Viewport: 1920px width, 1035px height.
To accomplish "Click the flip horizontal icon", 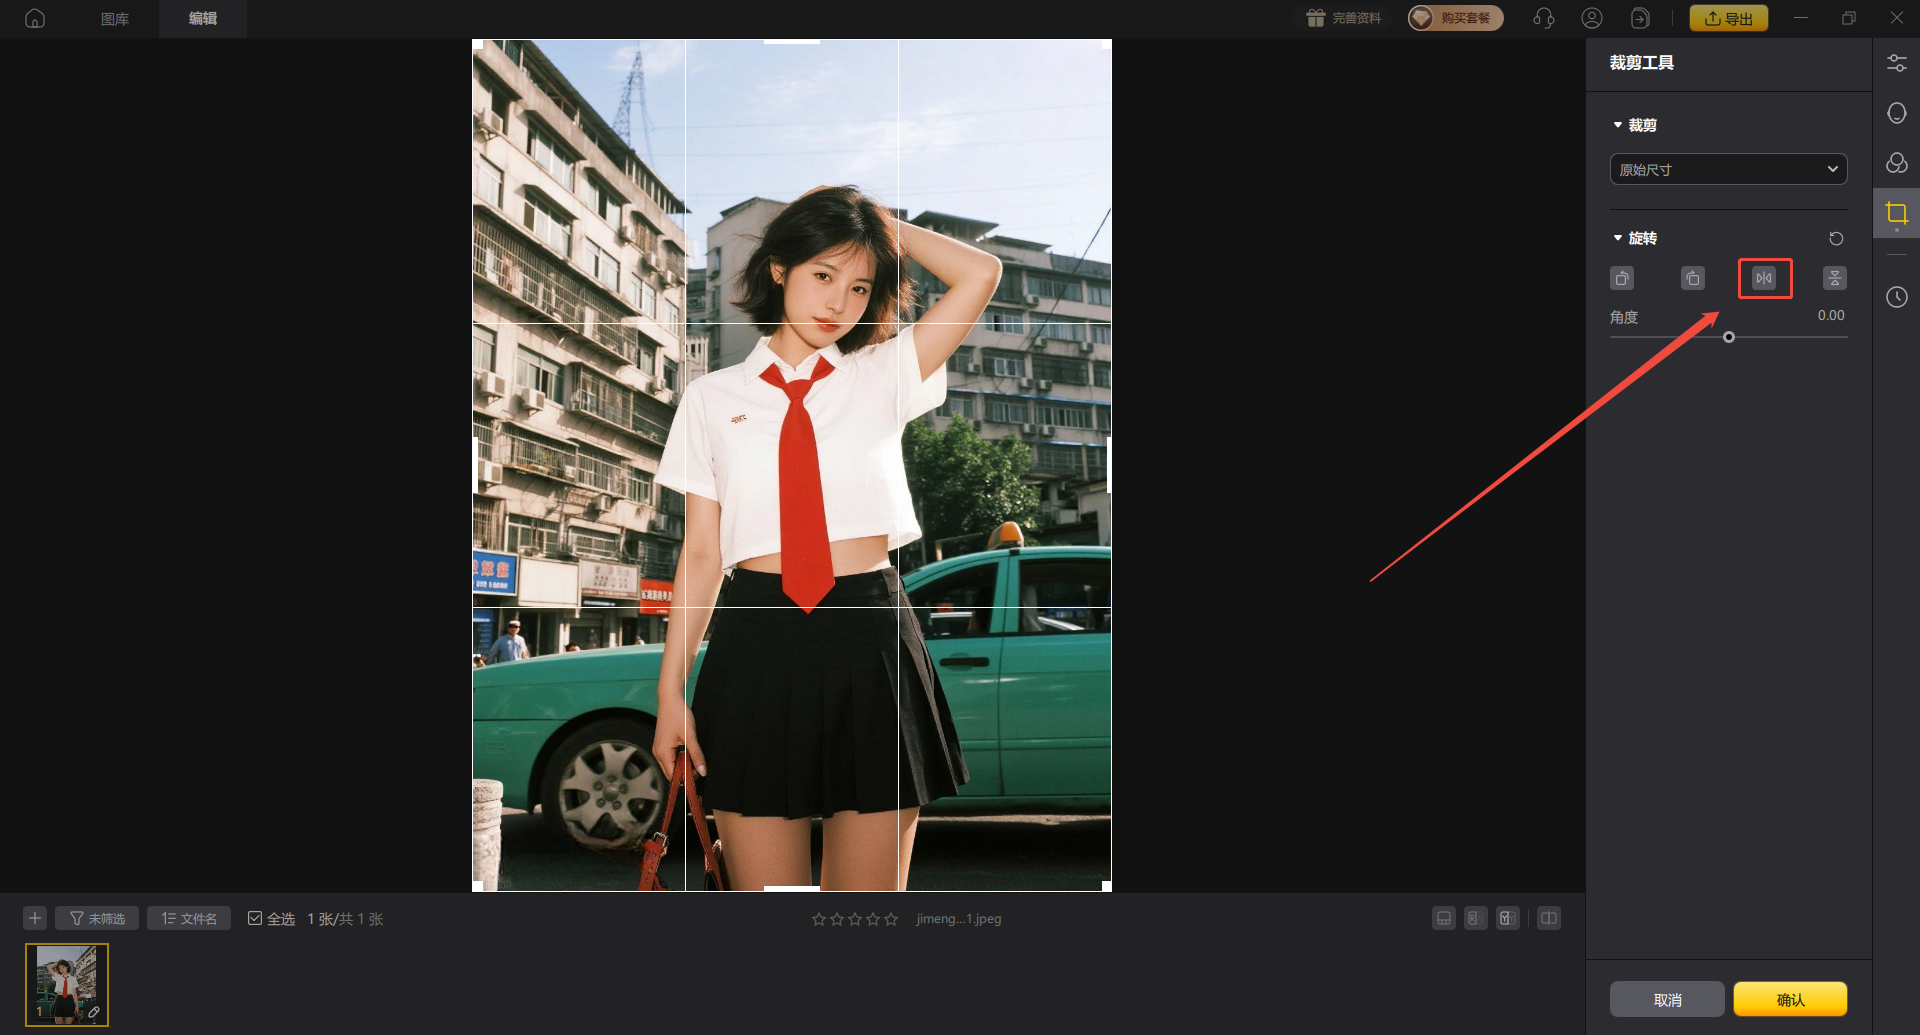I will coord(1764,278).
